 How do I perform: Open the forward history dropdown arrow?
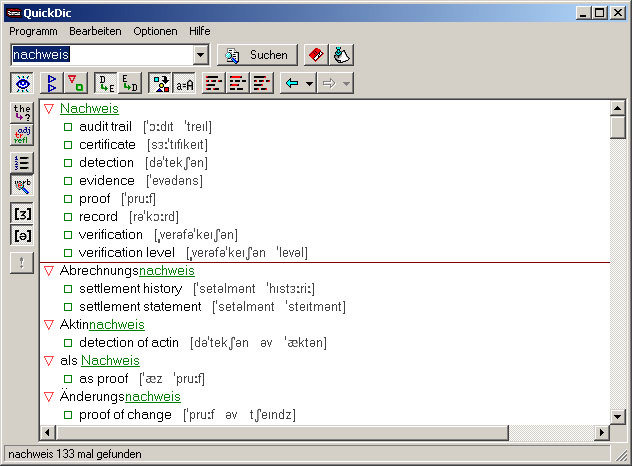346,83
